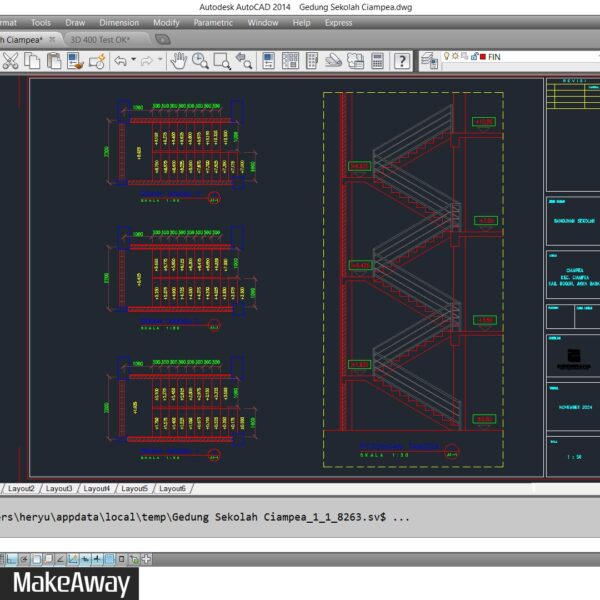
Task: Open the QuickCalc calculator
Action: [377, 61]
